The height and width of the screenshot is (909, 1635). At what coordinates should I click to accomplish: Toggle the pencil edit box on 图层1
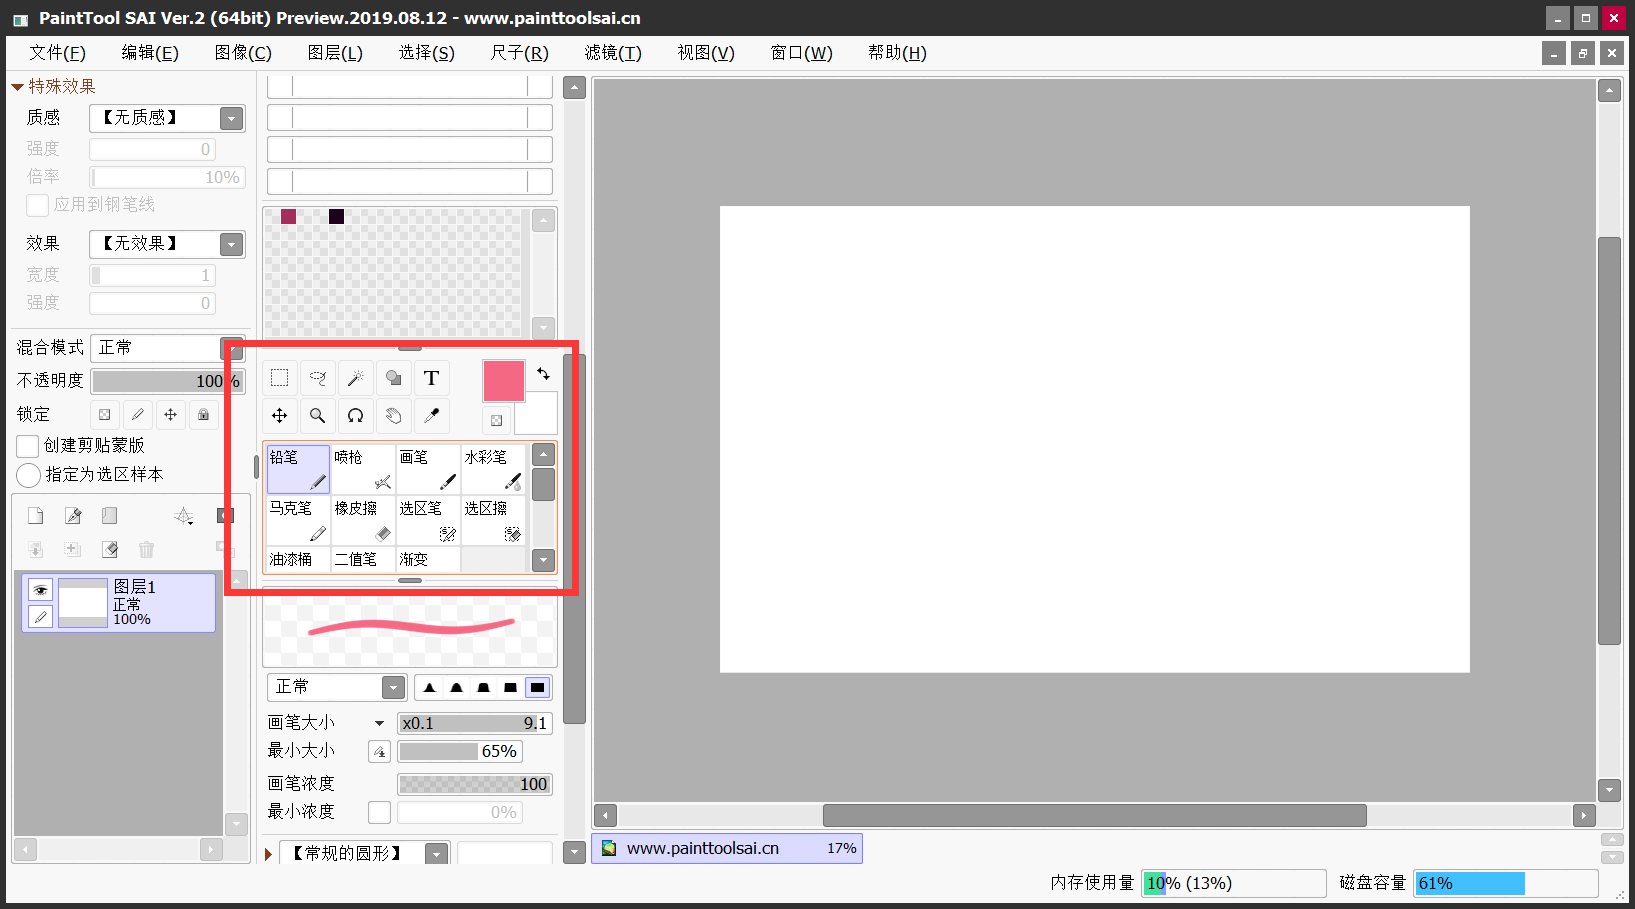tap(40, 617)
